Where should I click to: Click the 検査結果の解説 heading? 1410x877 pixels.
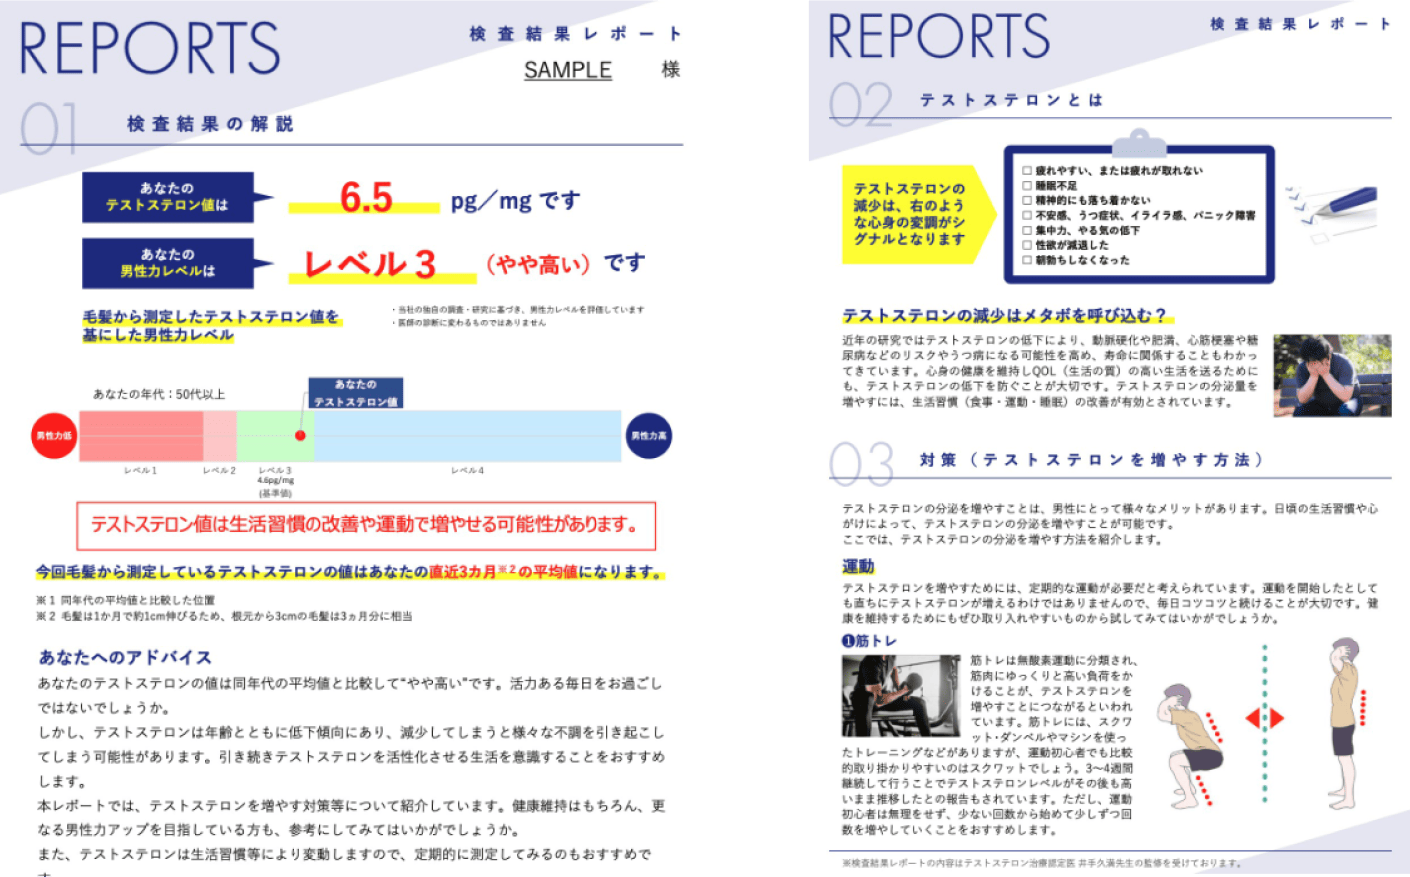click(x=210, y=124)
